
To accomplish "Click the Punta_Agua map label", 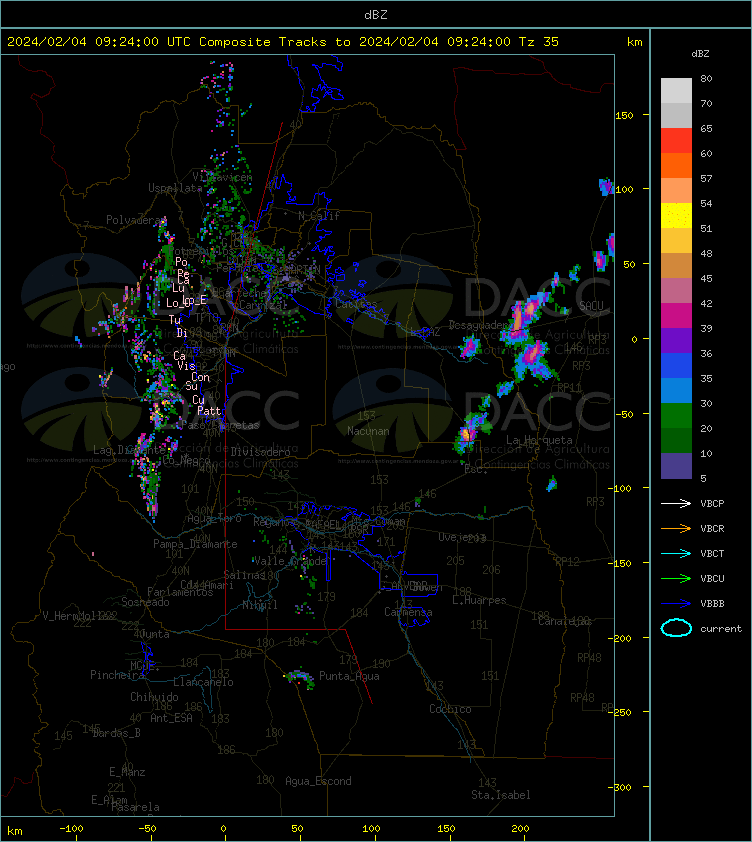I will [349, 676].
